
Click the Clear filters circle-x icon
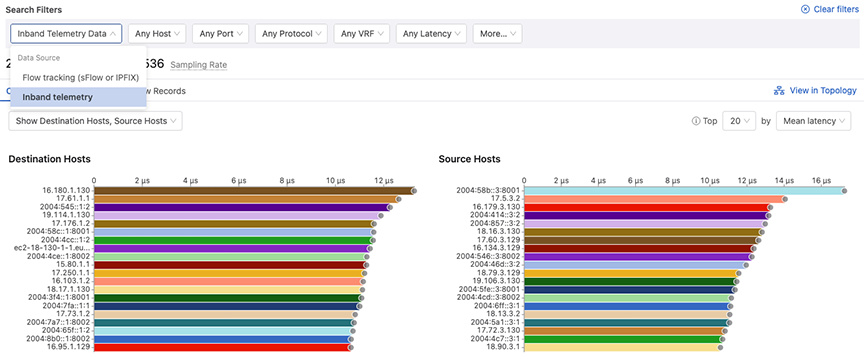click(x=805, y=9)
